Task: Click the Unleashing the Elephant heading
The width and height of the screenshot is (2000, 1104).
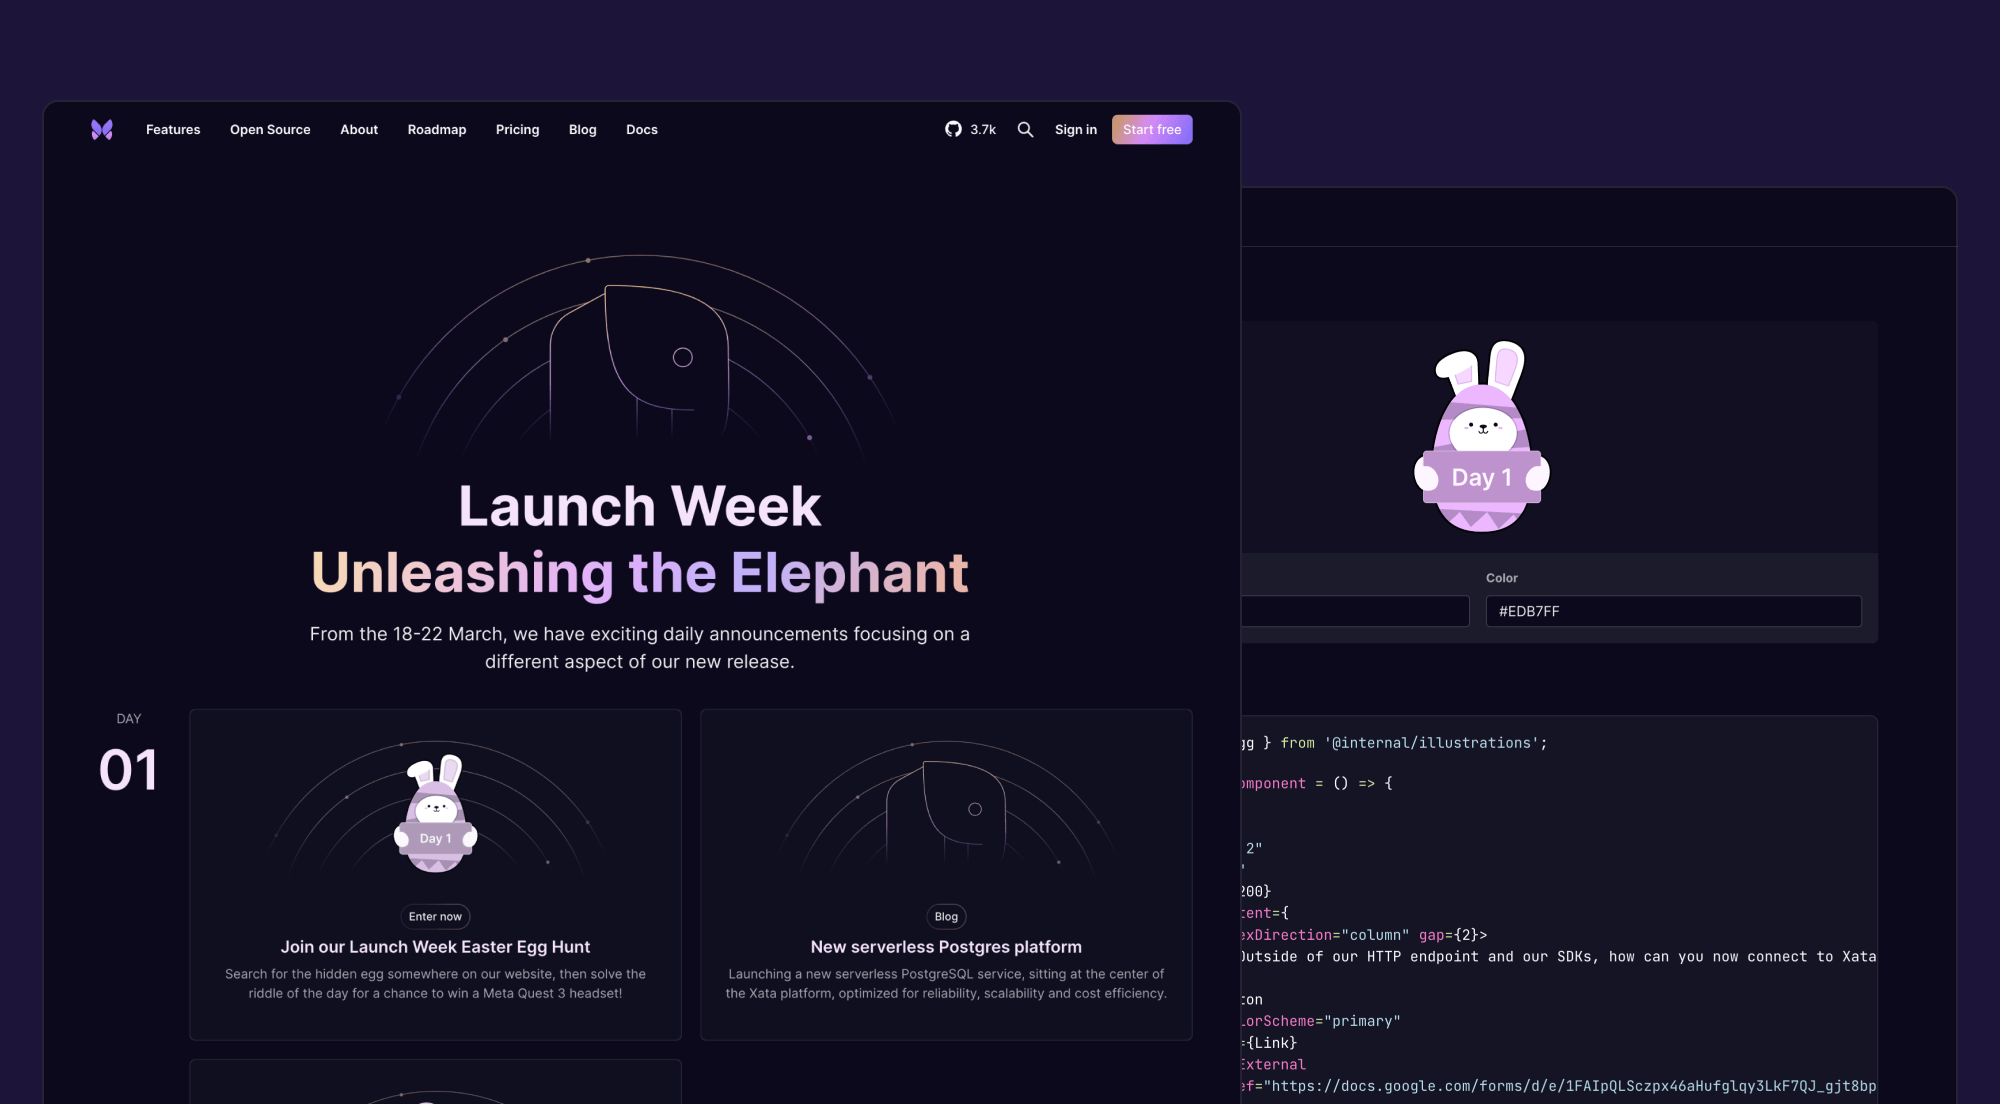Action: click(640, 573)
